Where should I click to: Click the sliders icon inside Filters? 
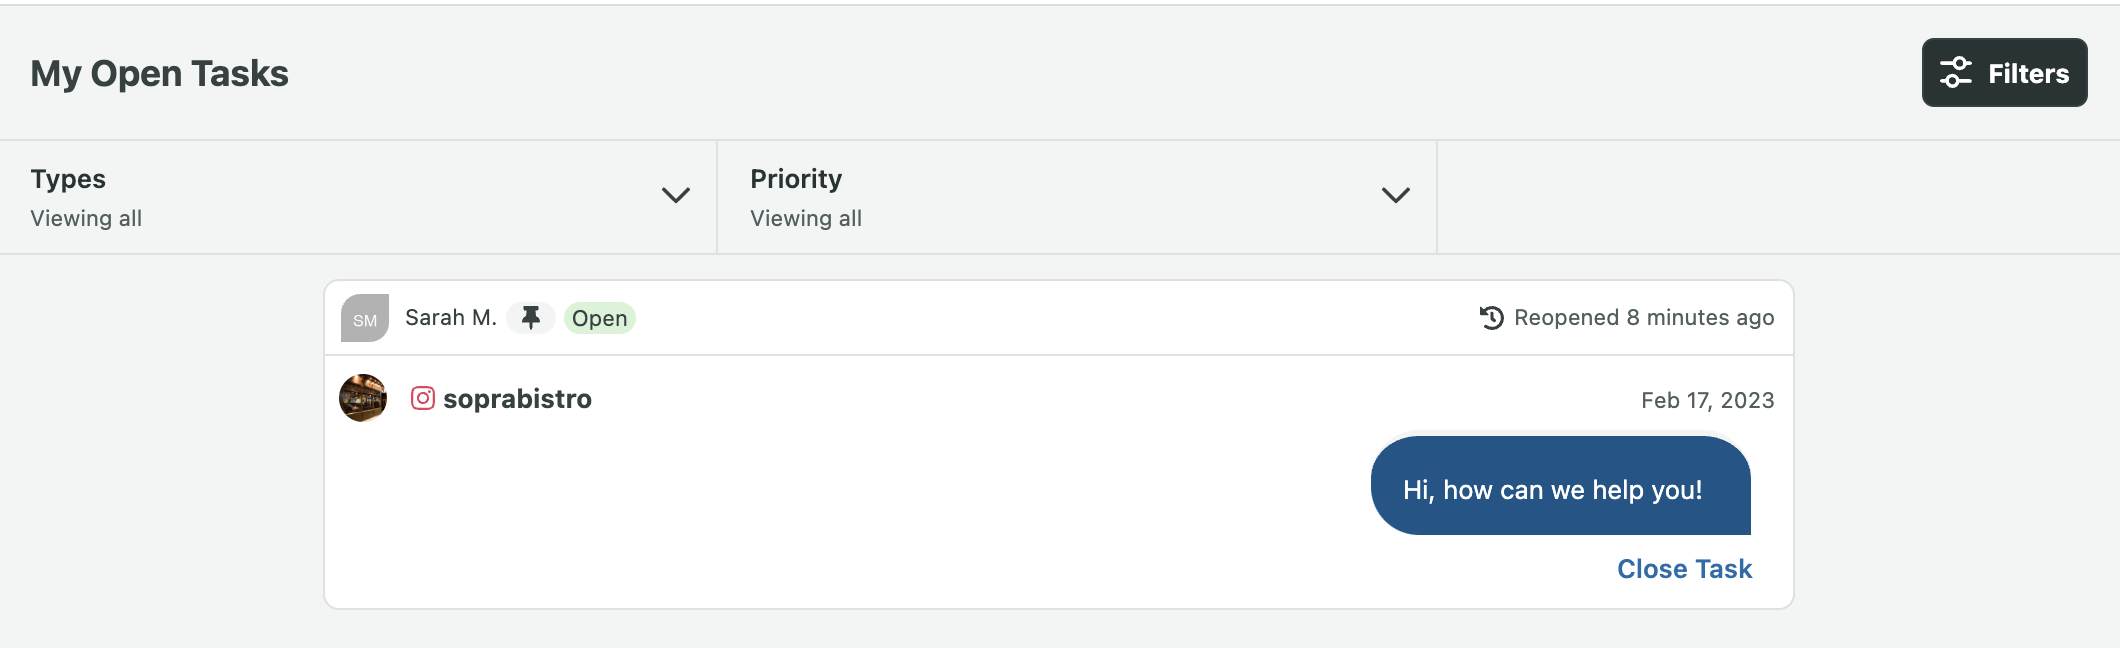(1956, 73)
